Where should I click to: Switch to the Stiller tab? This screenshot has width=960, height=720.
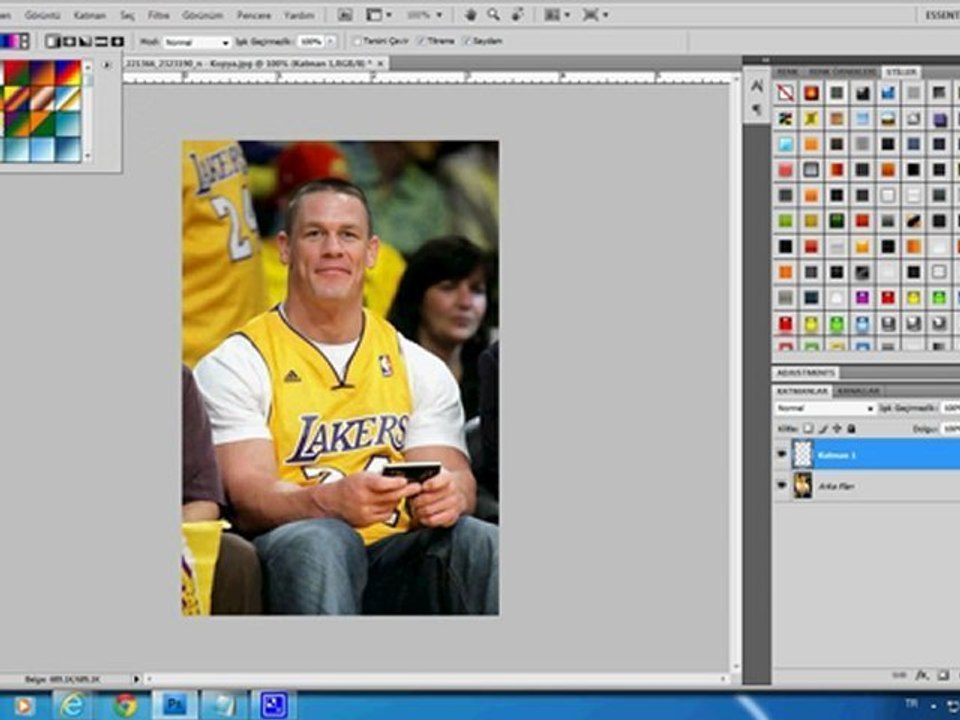click(901, 72)
